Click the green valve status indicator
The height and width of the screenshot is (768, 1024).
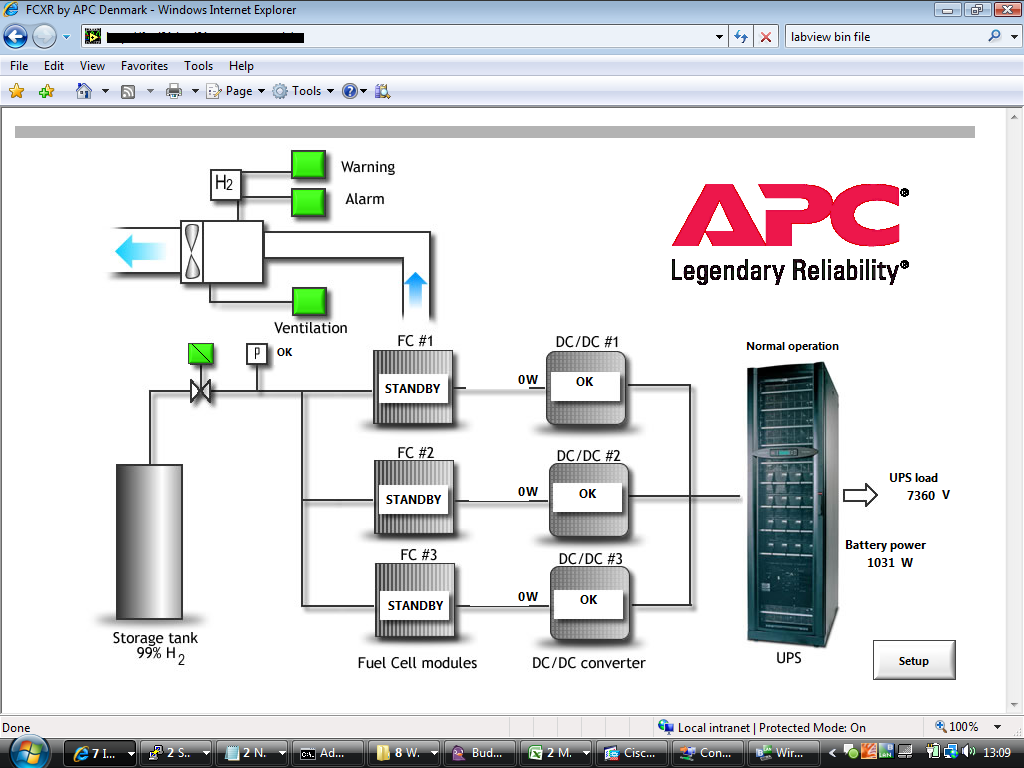200,353
